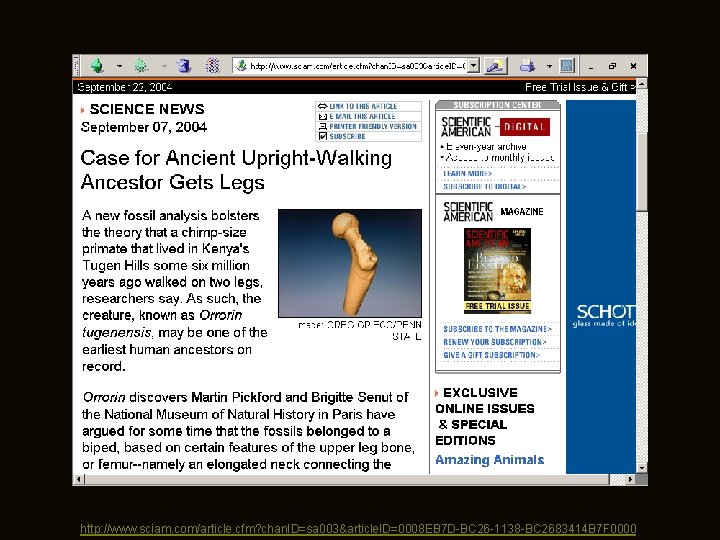Click the SCIENCE NEWS section heading

[147, 109]
